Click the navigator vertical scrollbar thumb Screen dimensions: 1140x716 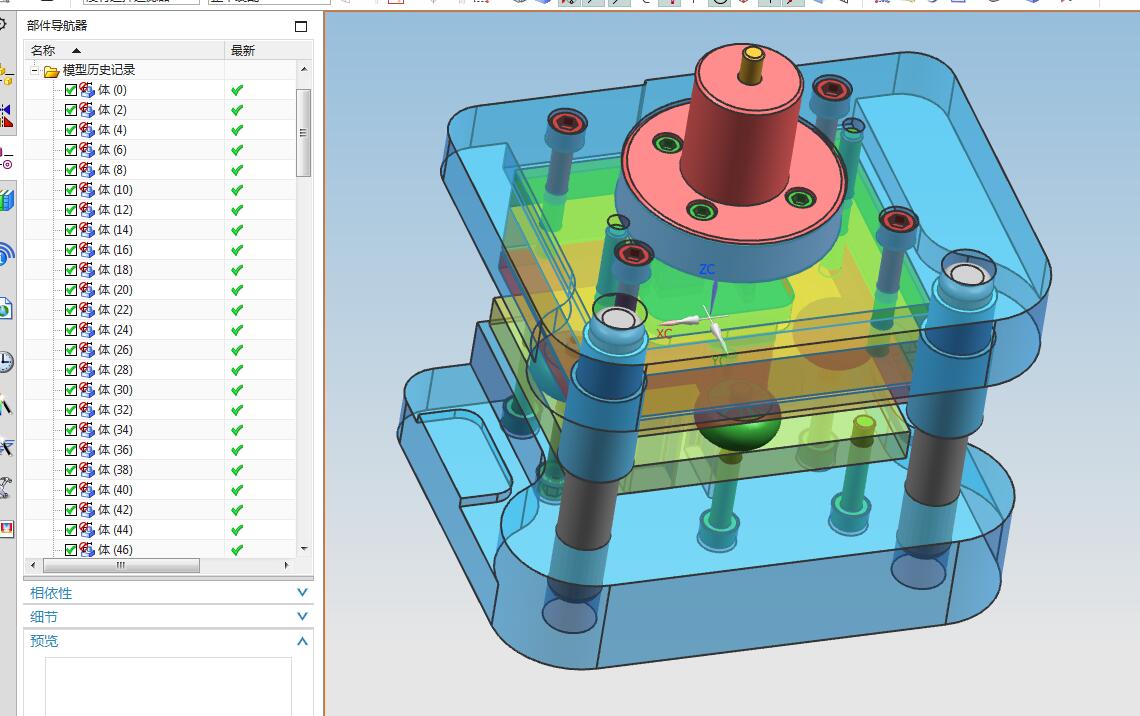tap(304, 132)
